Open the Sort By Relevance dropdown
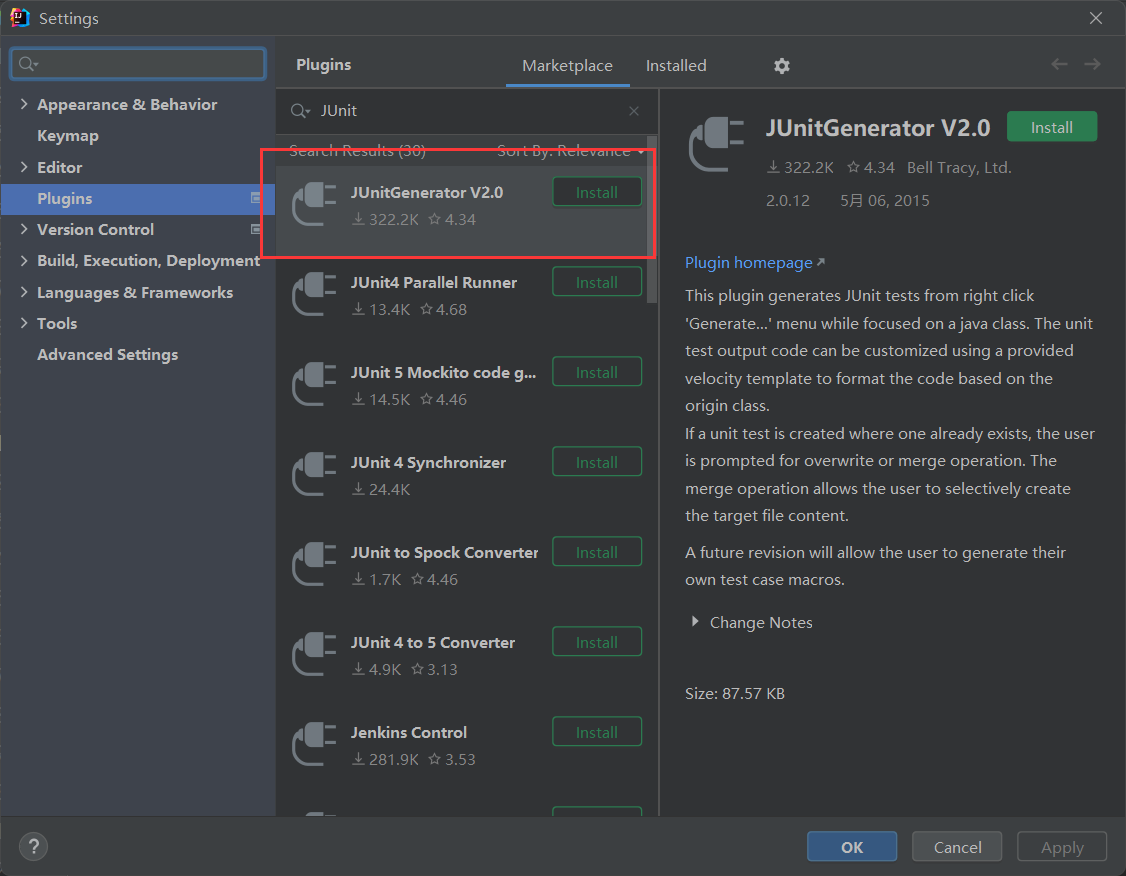 coord(570,151)
